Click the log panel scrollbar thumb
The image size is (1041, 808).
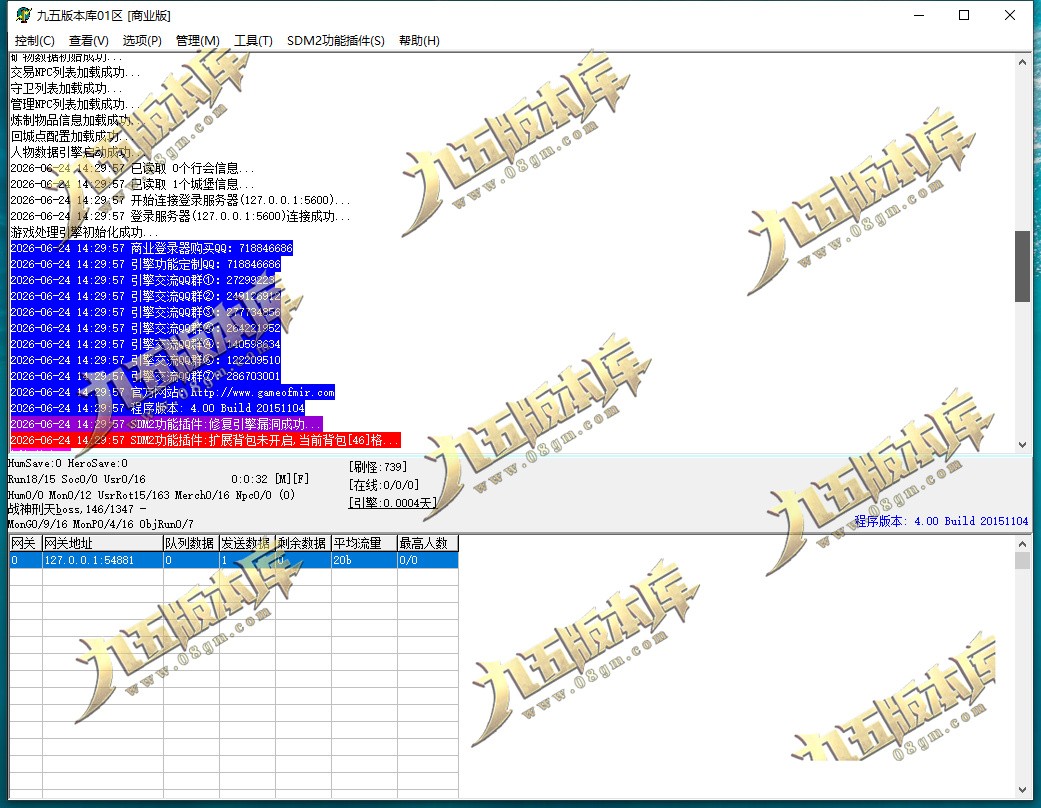(1022, 266)
